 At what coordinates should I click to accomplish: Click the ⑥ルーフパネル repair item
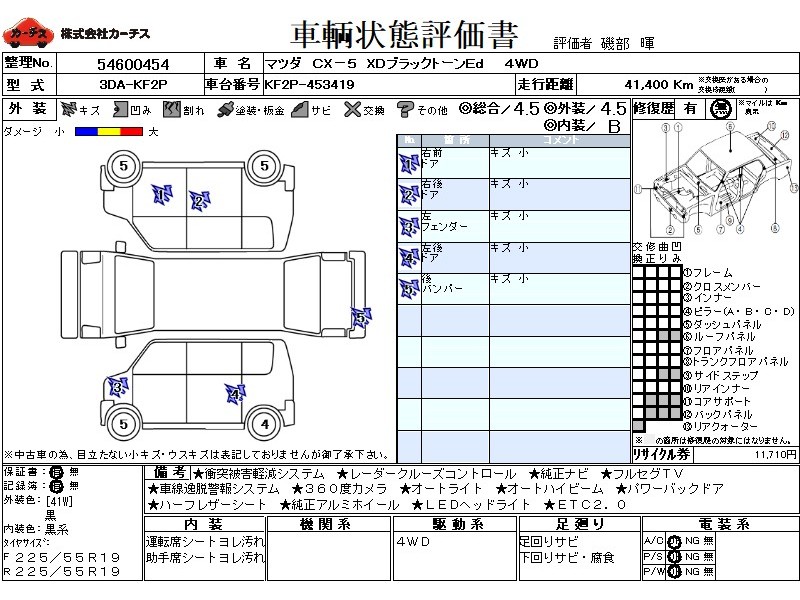(x=719, y=336)
